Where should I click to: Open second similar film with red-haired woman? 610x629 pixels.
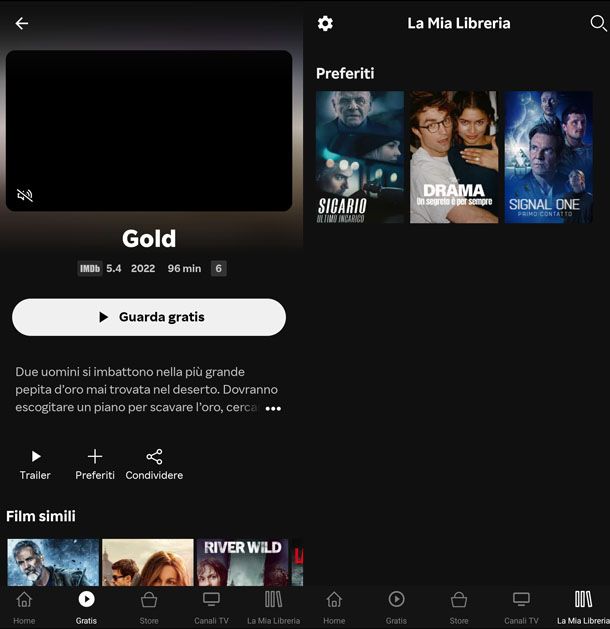(148, 562)
